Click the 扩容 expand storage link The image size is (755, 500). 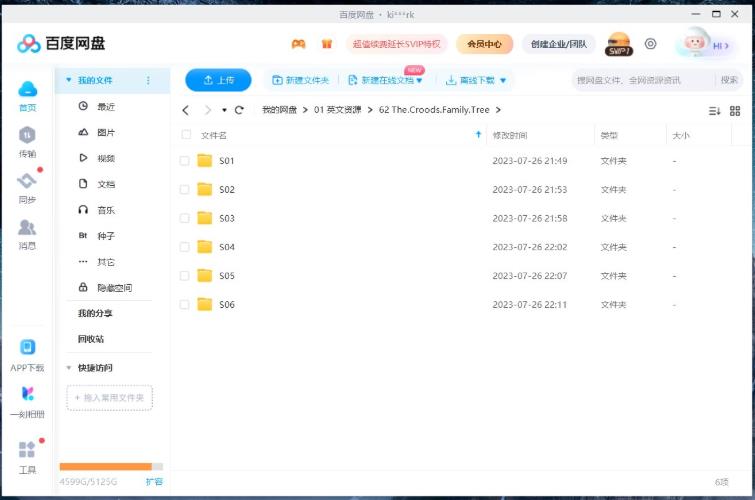coord(154,482)
